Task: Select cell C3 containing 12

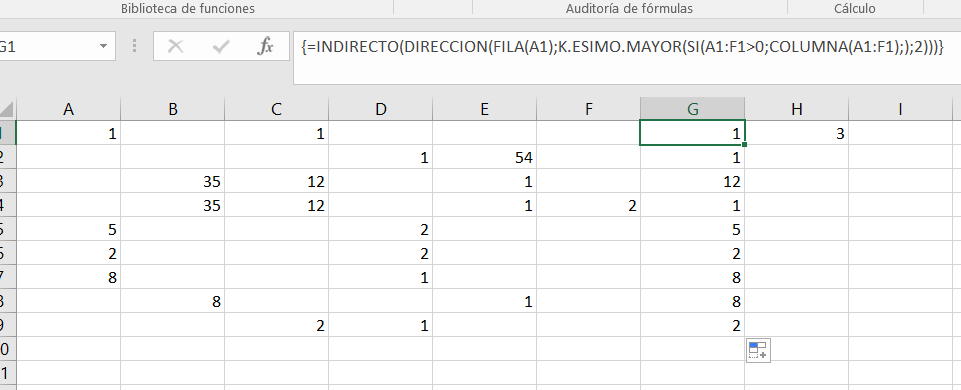Action: point(276,182)
